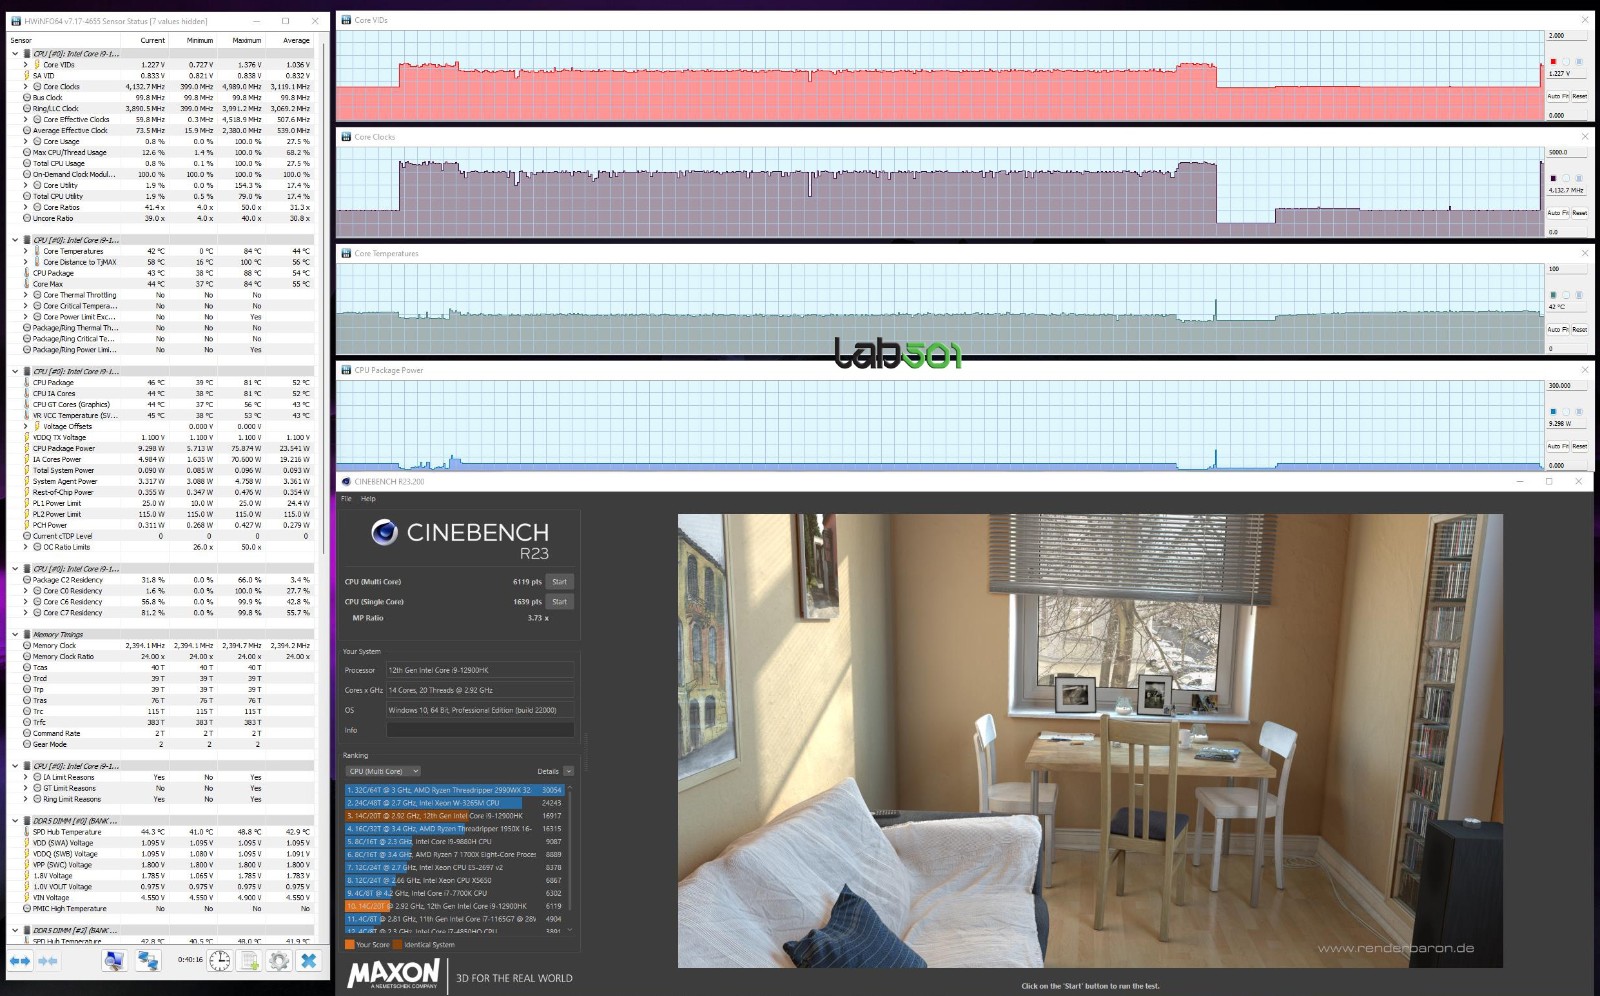Toggle the blue square option in Core Clocks graph

pos(1579,178)
